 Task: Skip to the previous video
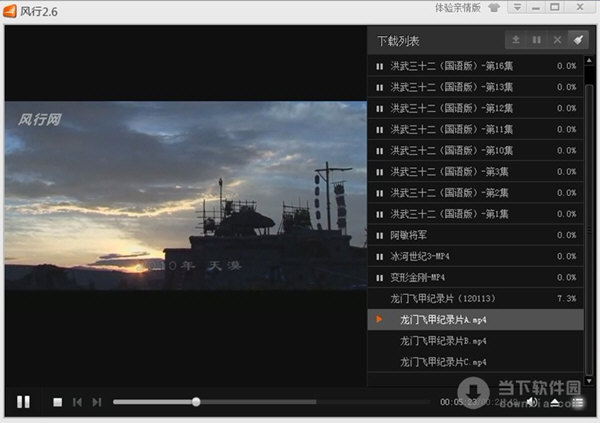(x=77, y=402)
